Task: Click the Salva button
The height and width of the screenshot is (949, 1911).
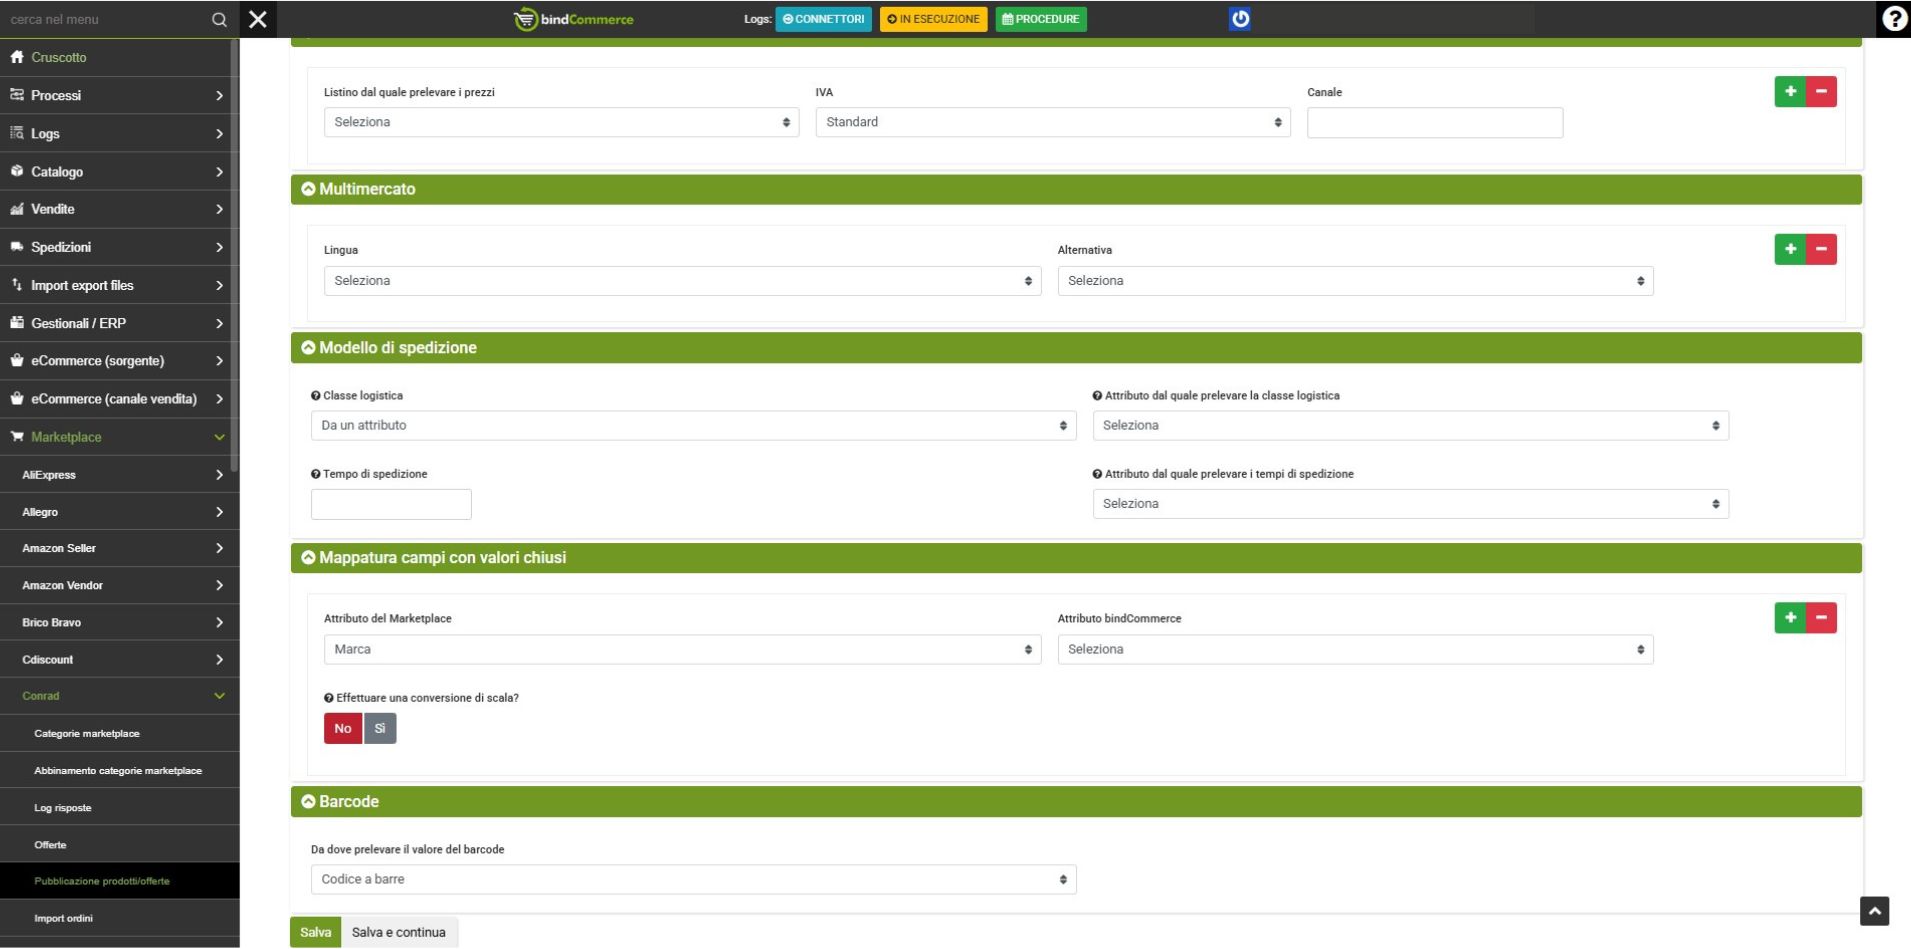Action: (x=315, y=932)
